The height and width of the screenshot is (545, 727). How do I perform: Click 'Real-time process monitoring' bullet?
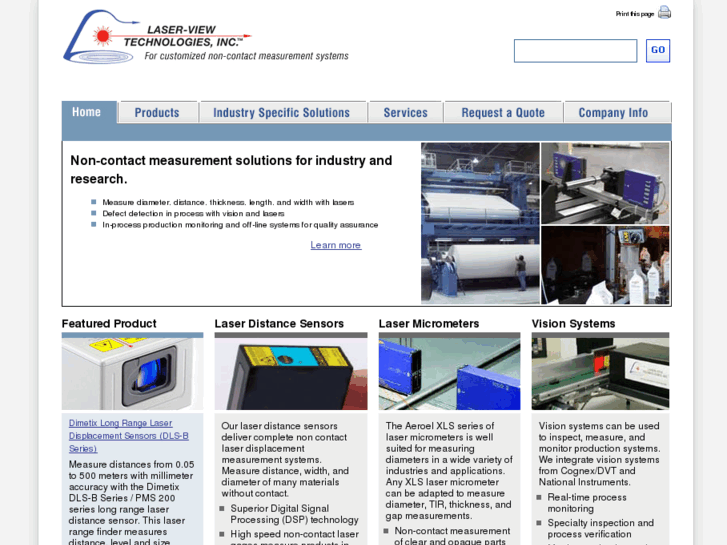tap(587, 503)
